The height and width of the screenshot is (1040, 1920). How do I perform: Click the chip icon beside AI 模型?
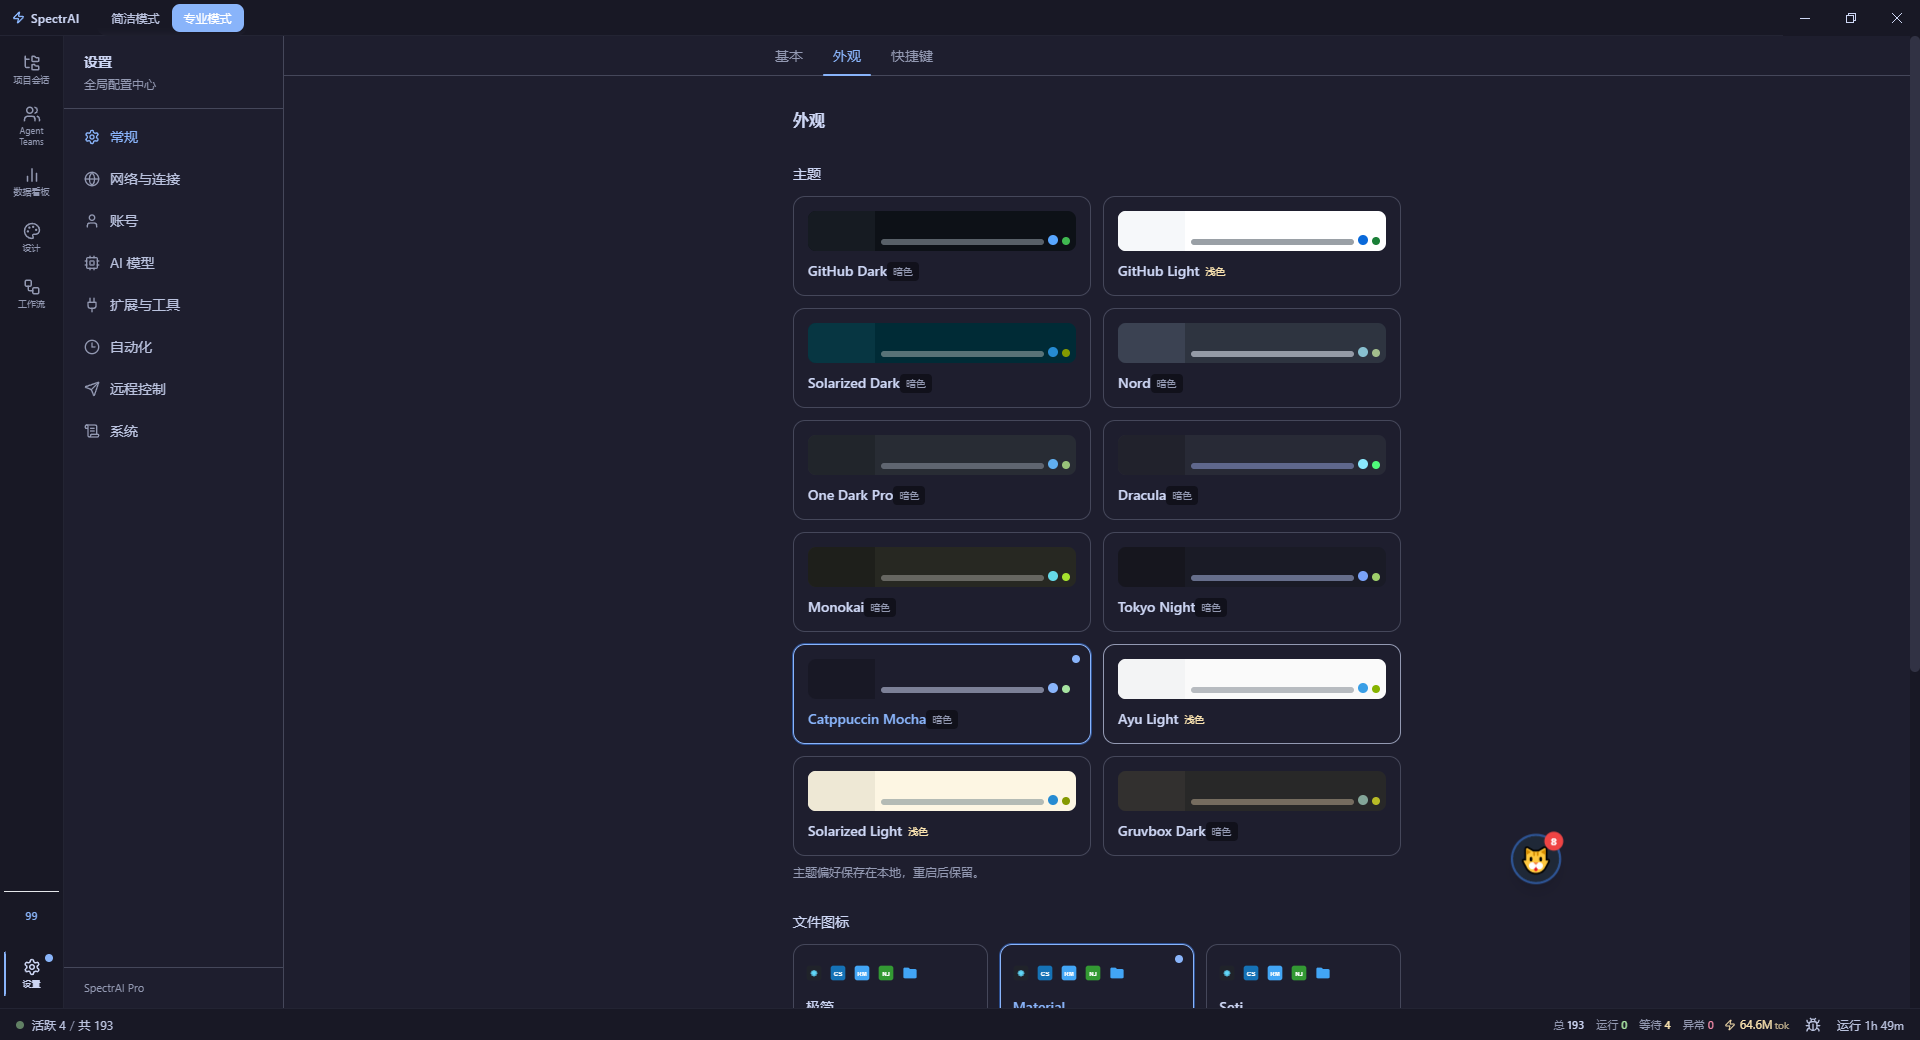click(92, 263)
